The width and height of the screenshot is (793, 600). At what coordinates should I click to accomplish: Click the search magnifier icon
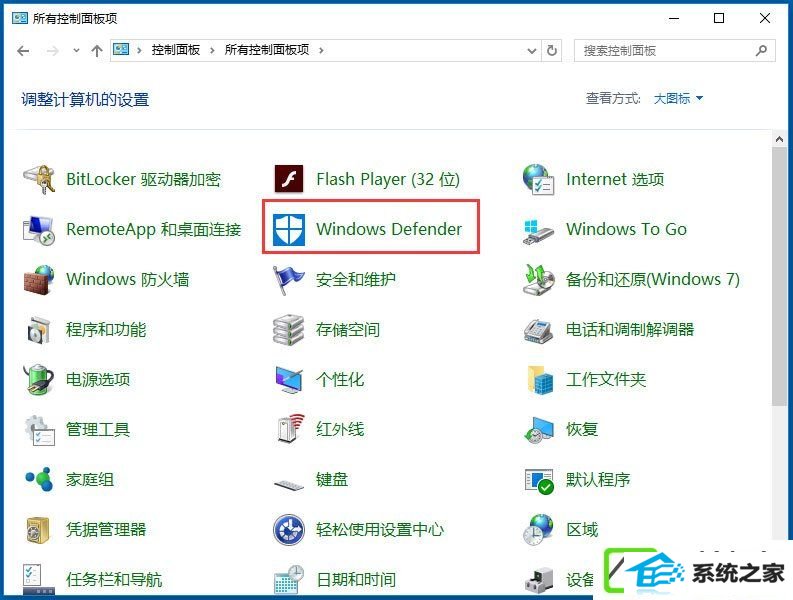pos(761,50)
